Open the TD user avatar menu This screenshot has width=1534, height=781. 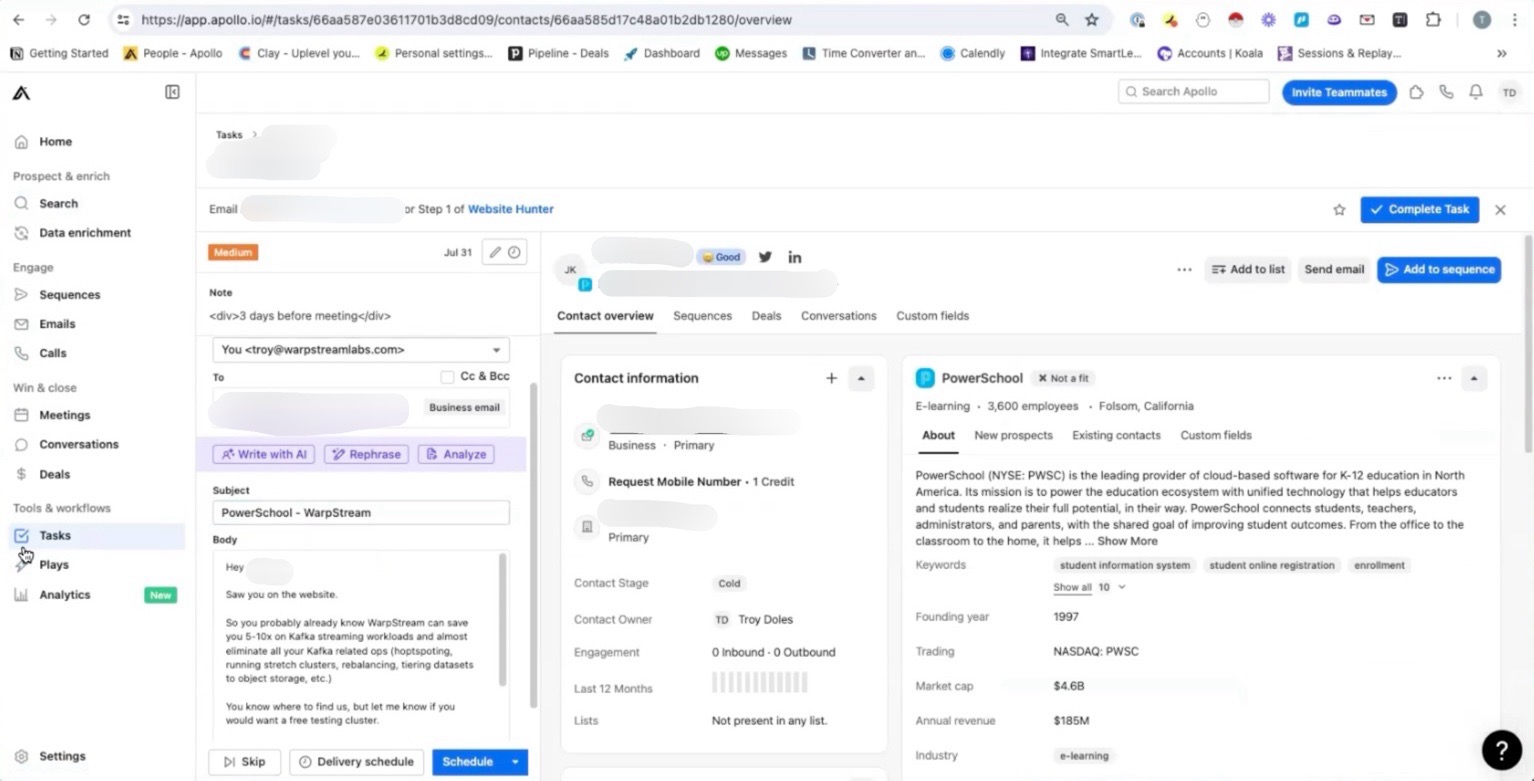click(x=1509, y=92)
